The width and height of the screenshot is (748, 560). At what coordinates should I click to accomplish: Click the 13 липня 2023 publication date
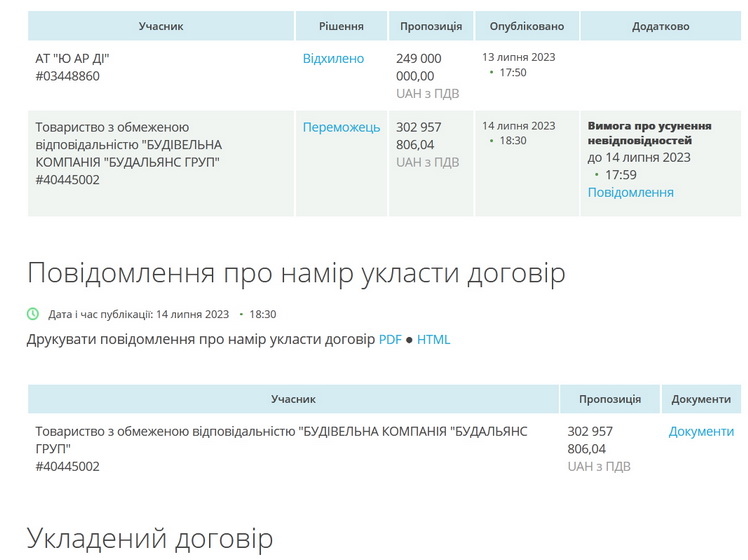point(518,57)
